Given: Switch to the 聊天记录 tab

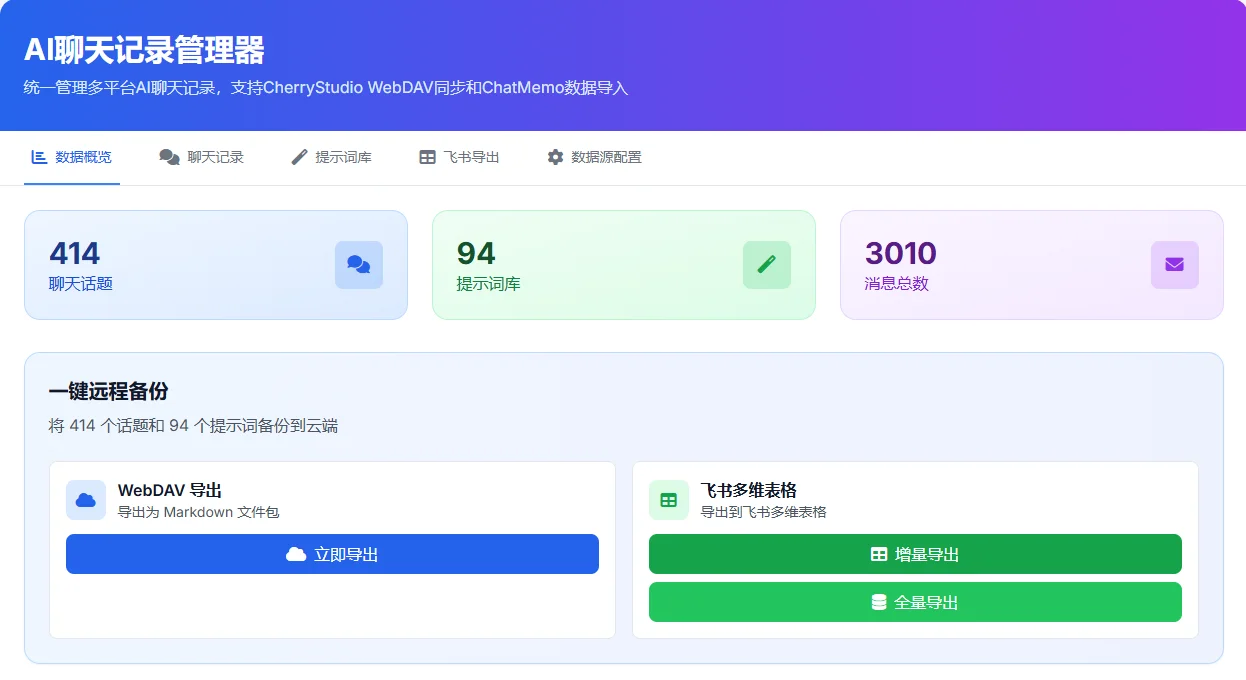Looking at the screenshot, I should click(x=201, y=156).
